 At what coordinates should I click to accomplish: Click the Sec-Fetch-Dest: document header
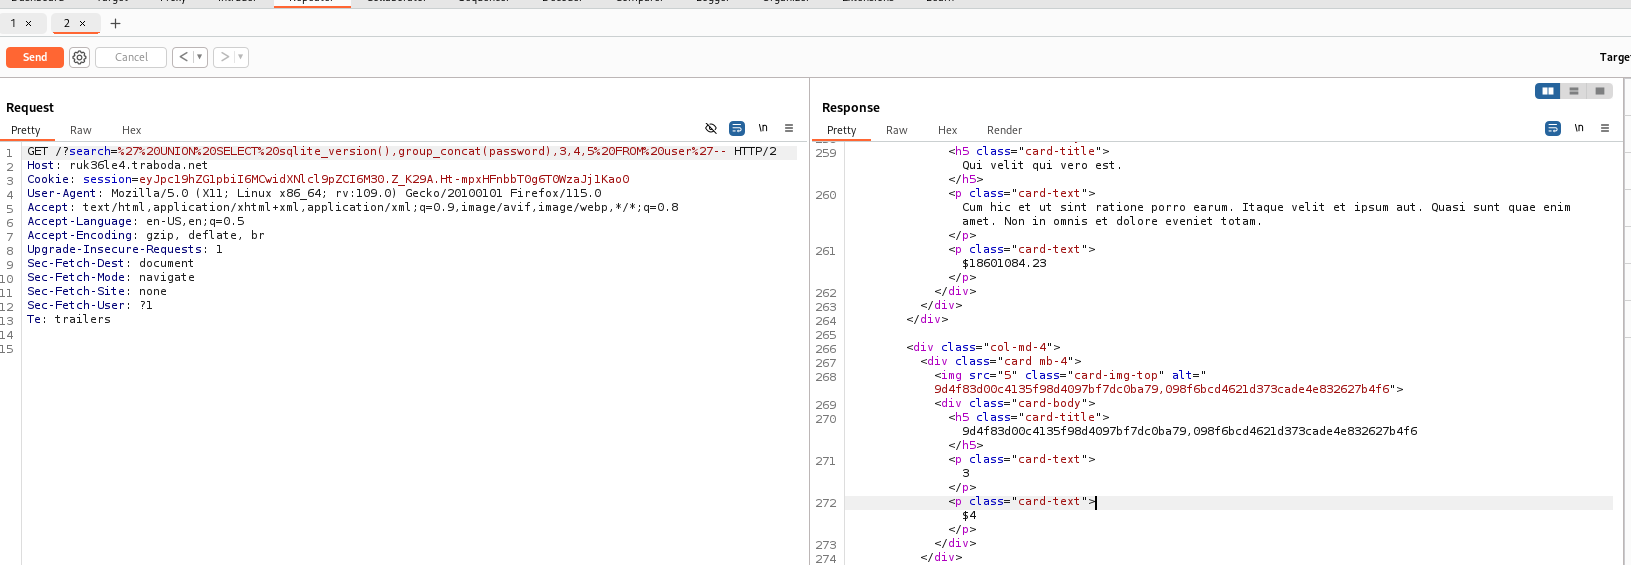[x=110, y=263]
